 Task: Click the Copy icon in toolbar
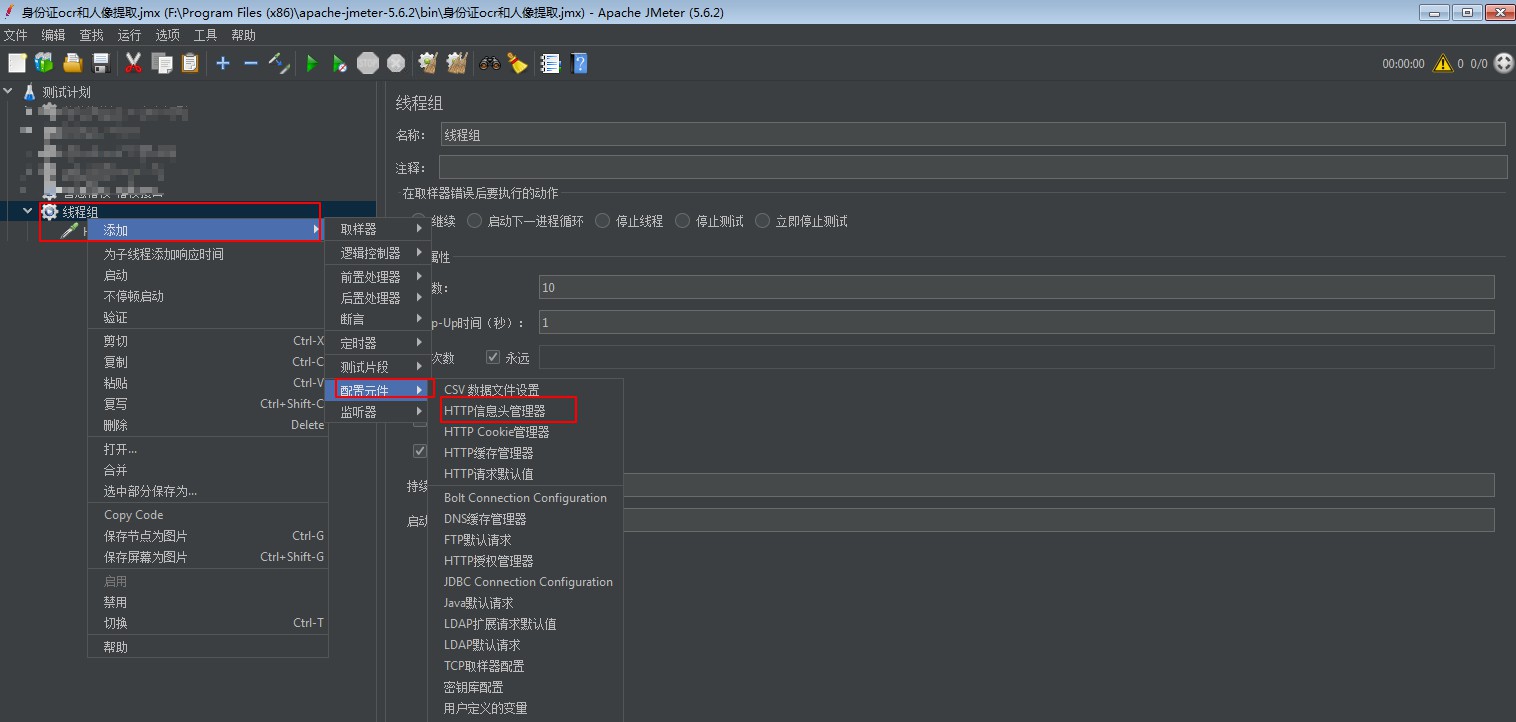[162, 63]
